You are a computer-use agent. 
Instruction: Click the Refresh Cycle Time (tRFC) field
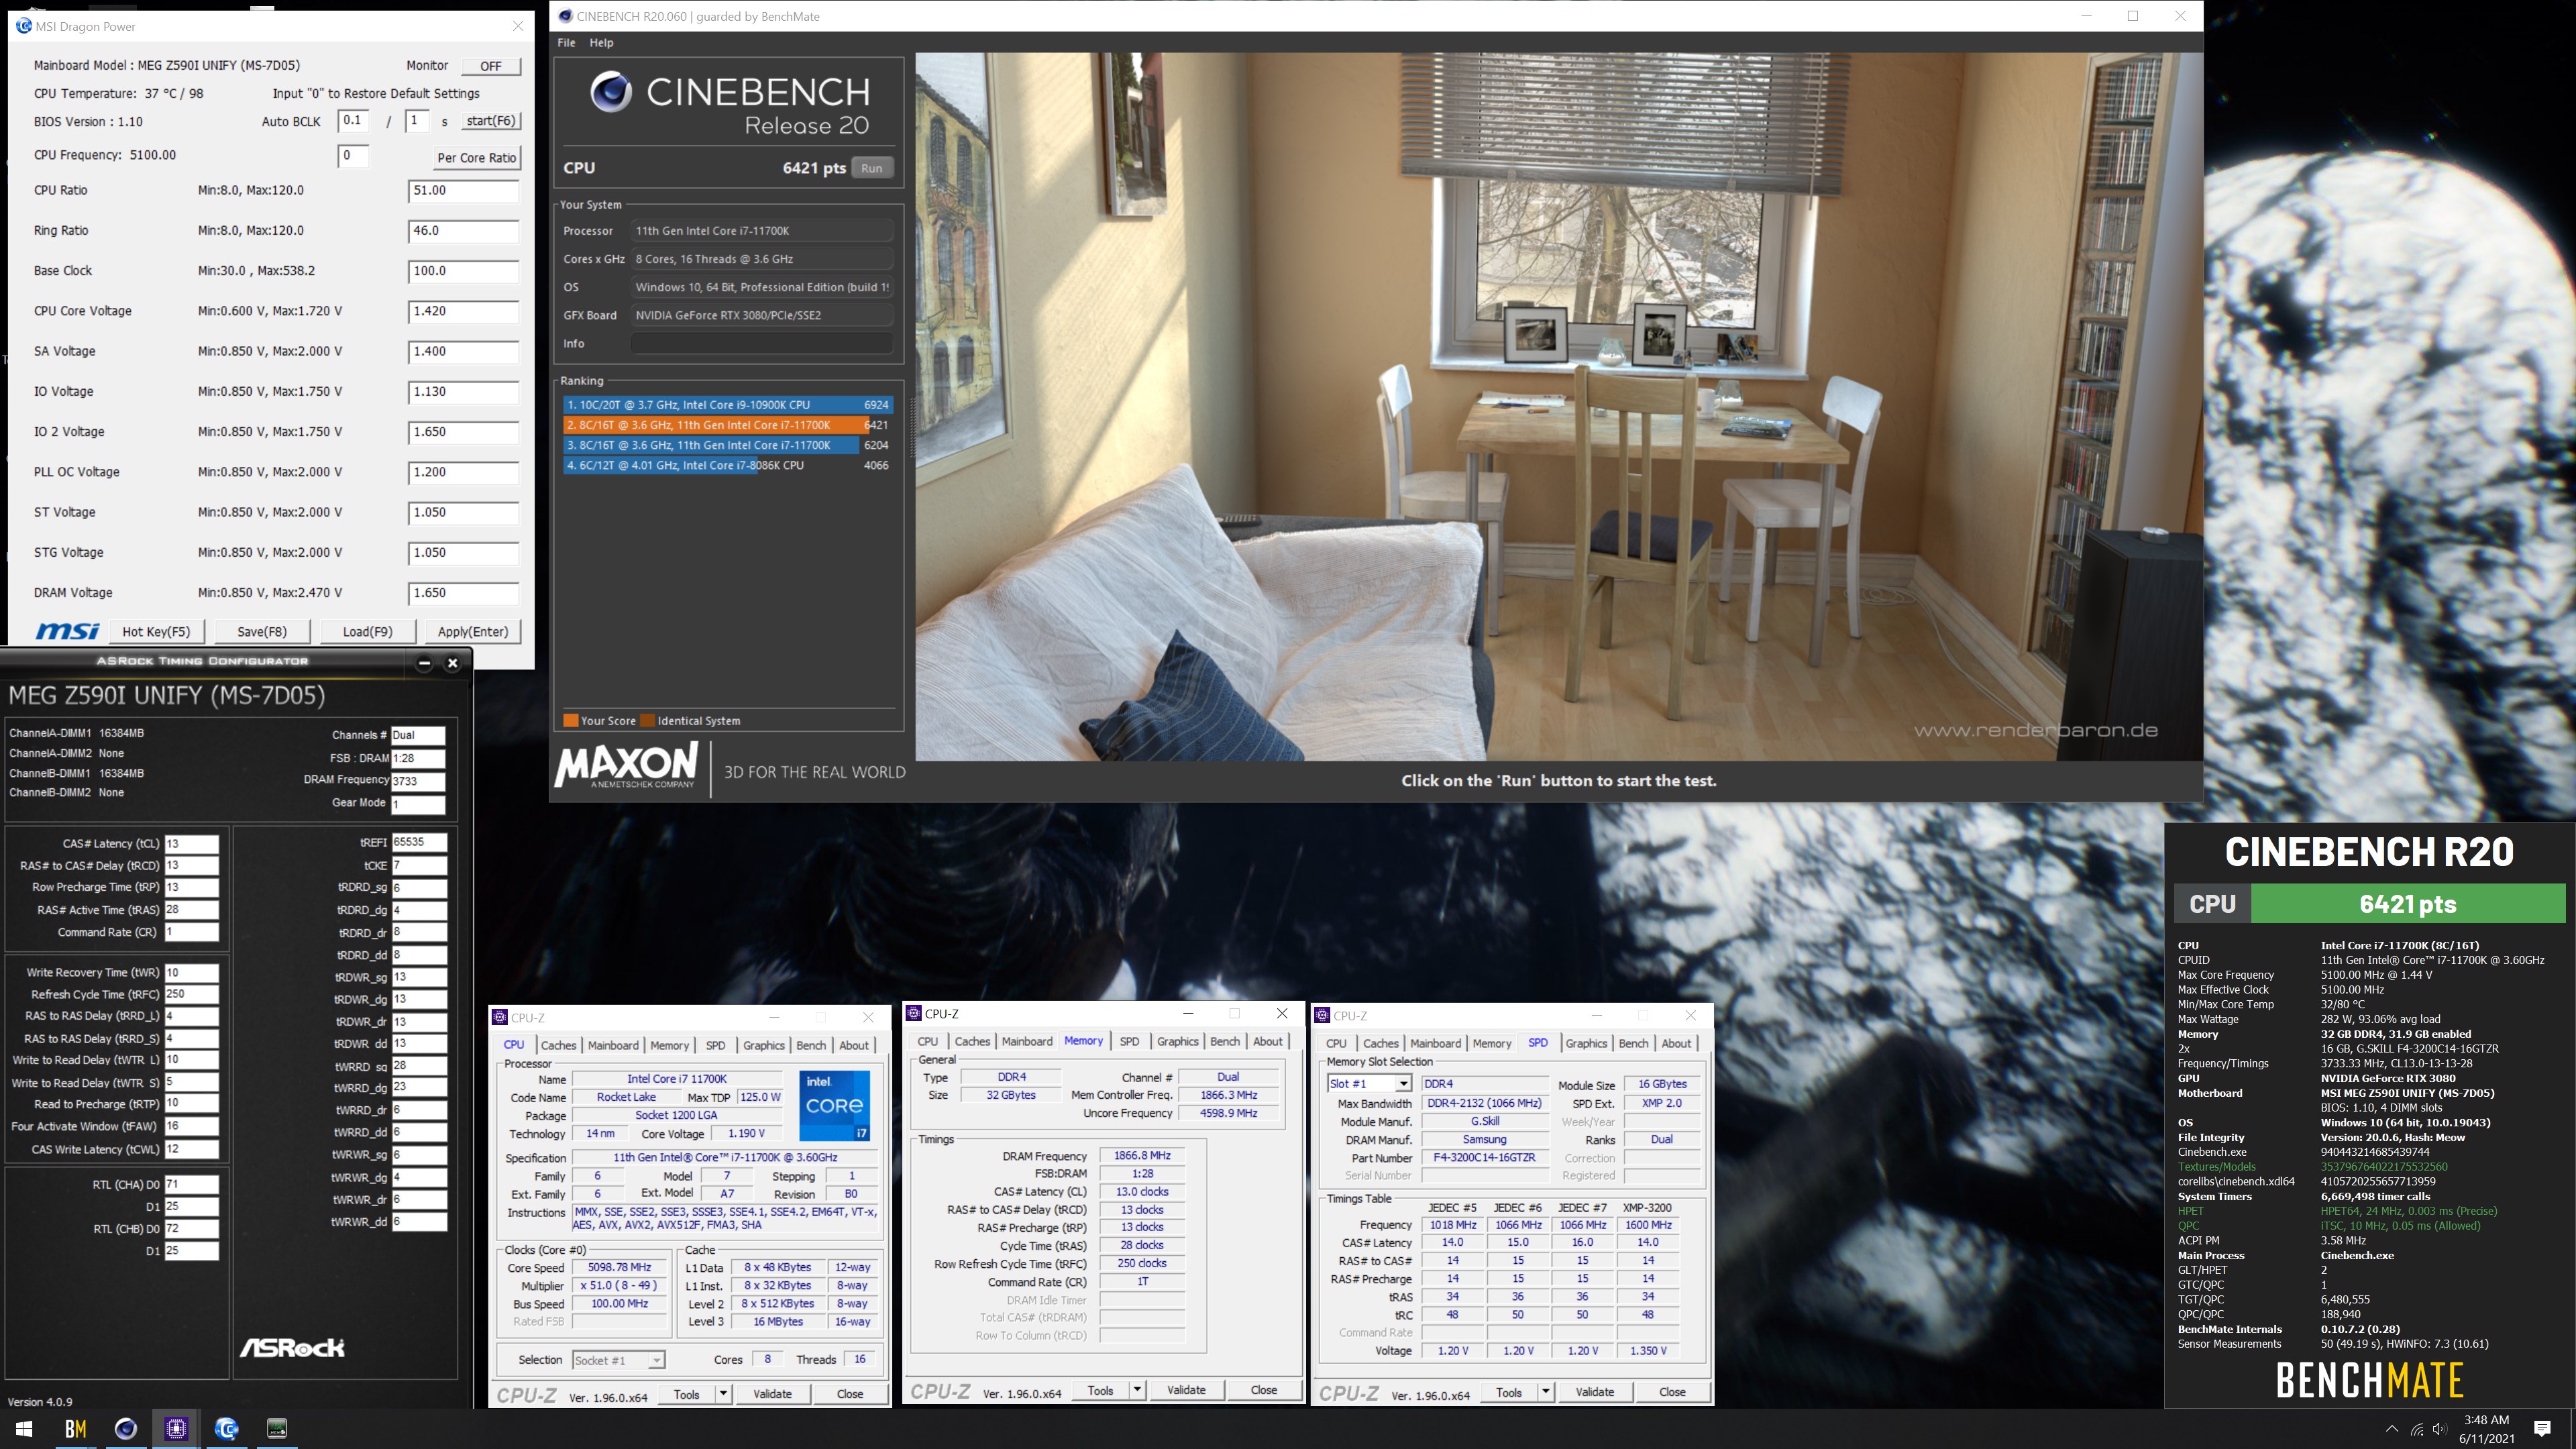pos(191,994)
